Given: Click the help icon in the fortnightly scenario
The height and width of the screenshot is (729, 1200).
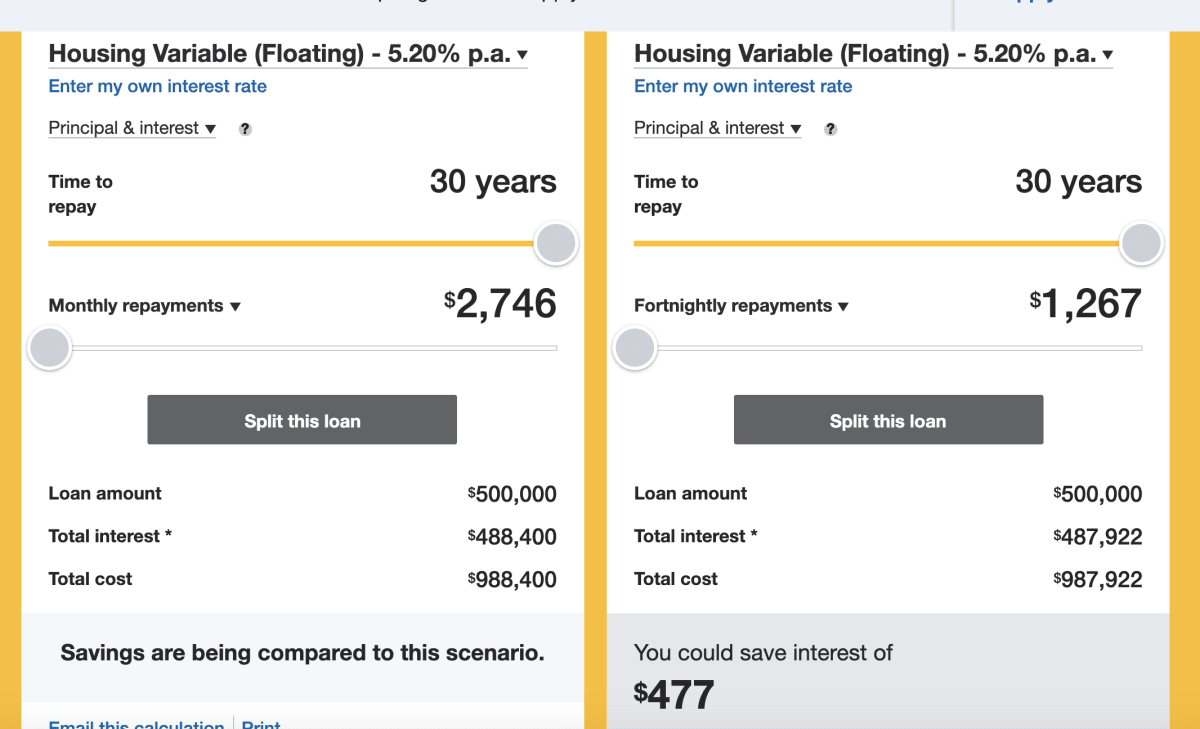Looking at the screenshot, I should pyautogui.click(x=830, y=129).
